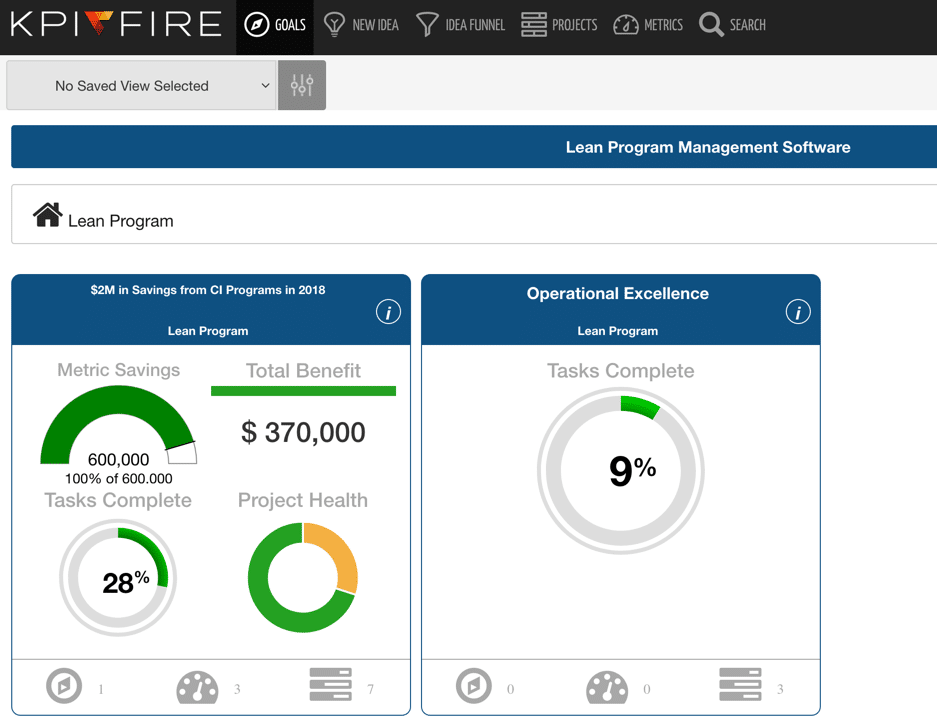Click projects count 3 on Operational Excellence card
The image size is (937, 721).
click(780, 689)
